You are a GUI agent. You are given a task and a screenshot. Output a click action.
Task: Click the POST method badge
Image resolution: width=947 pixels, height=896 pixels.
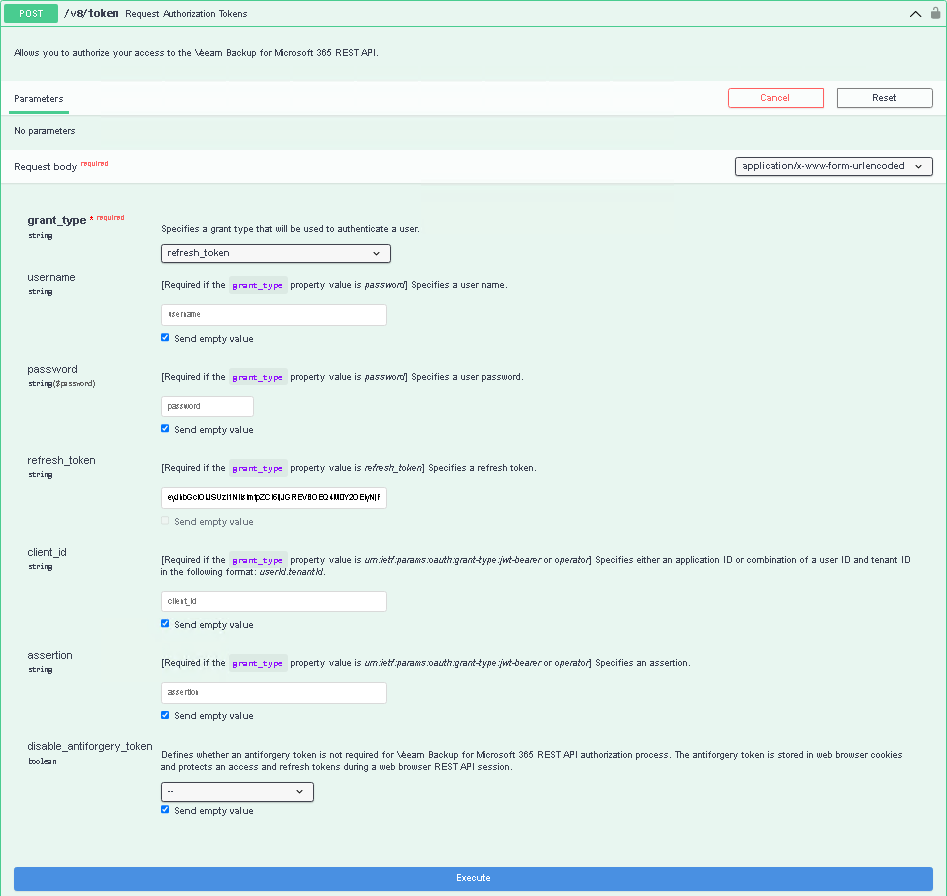31,13
